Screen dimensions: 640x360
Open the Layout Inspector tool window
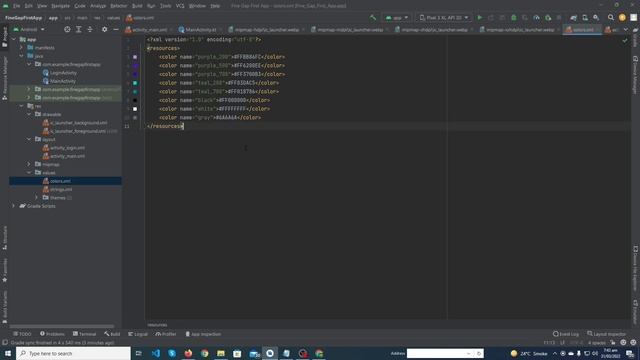click(606, 334)
